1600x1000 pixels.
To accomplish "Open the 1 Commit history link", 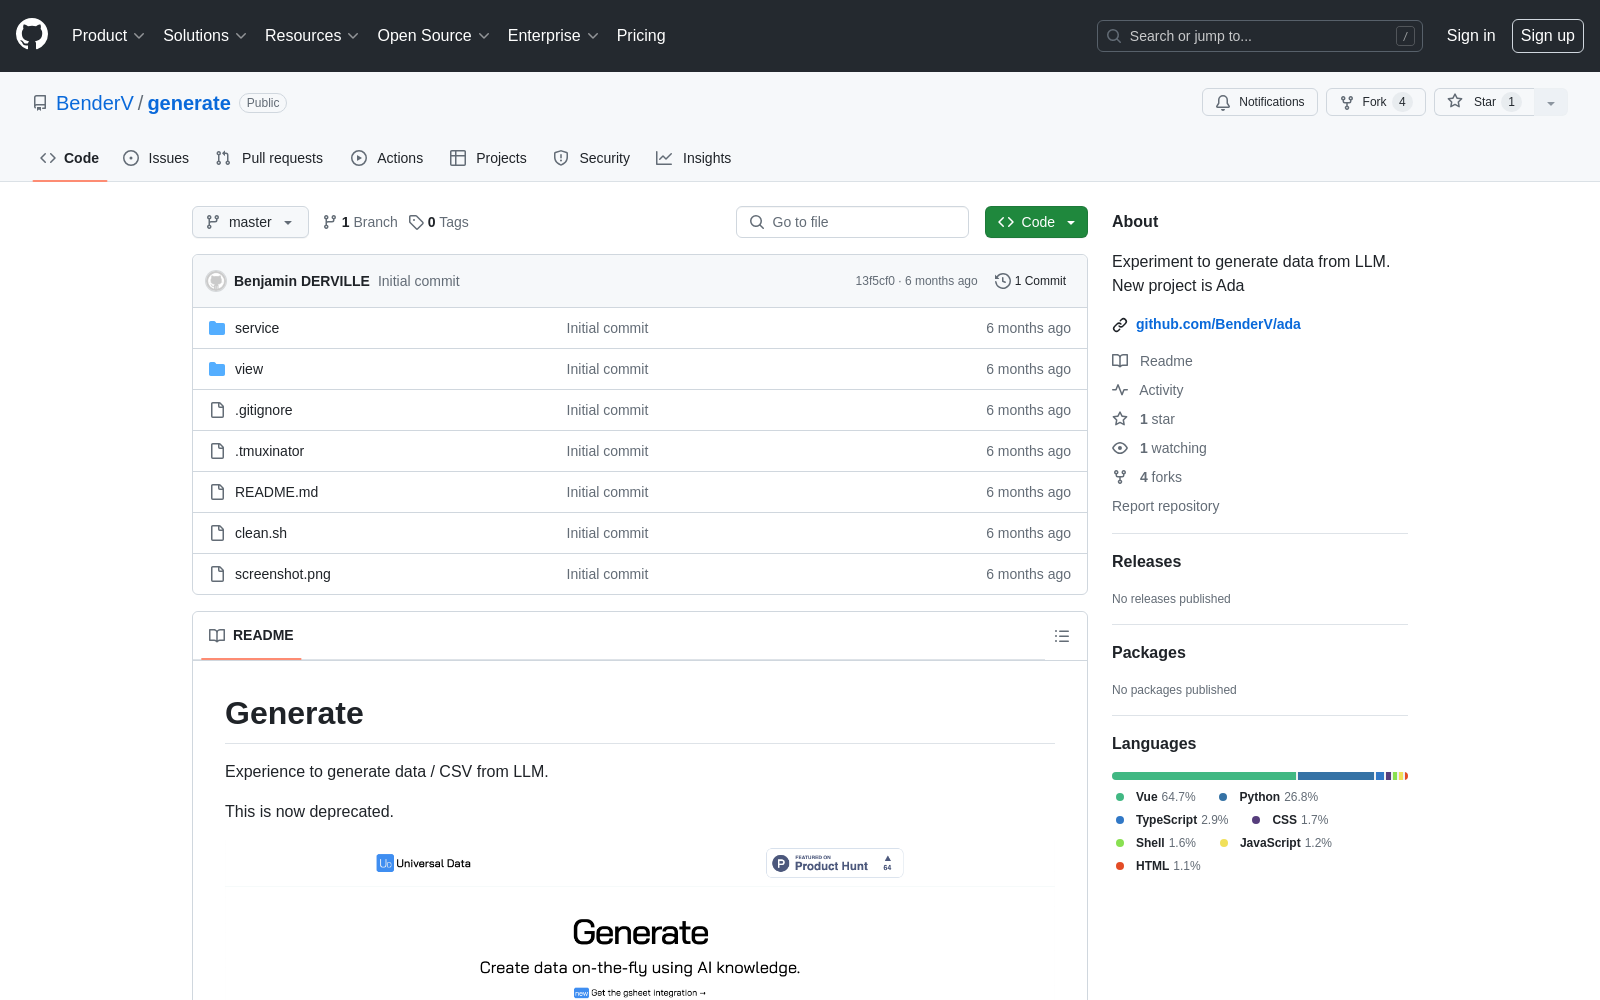I will point(1031,281).
